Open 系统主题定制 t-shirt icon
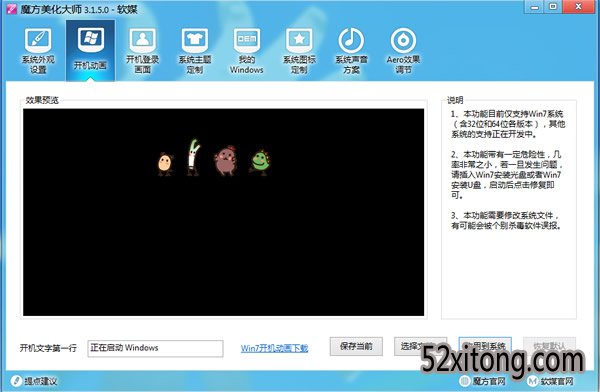 pyautogui.click(x=195, y=41)
